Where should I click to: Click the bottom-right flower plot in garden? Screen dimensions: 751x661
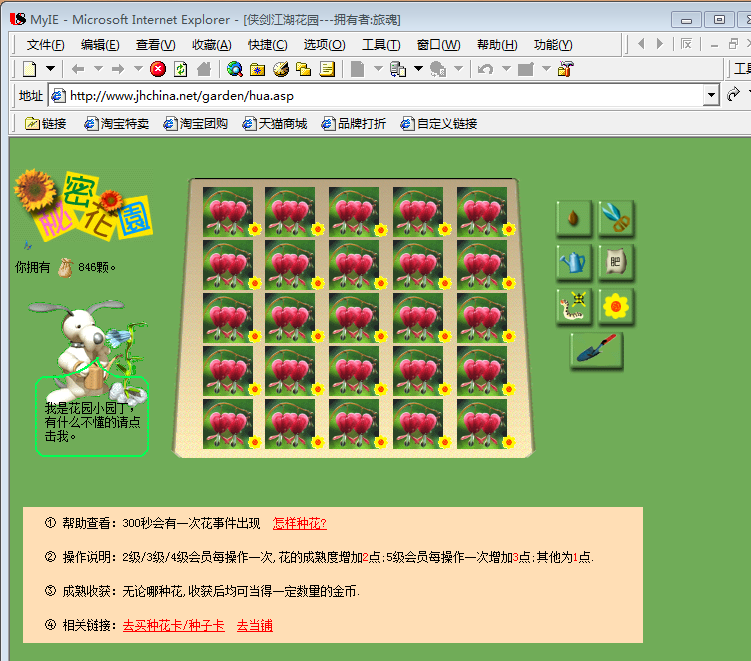click(x=482, y=424)
